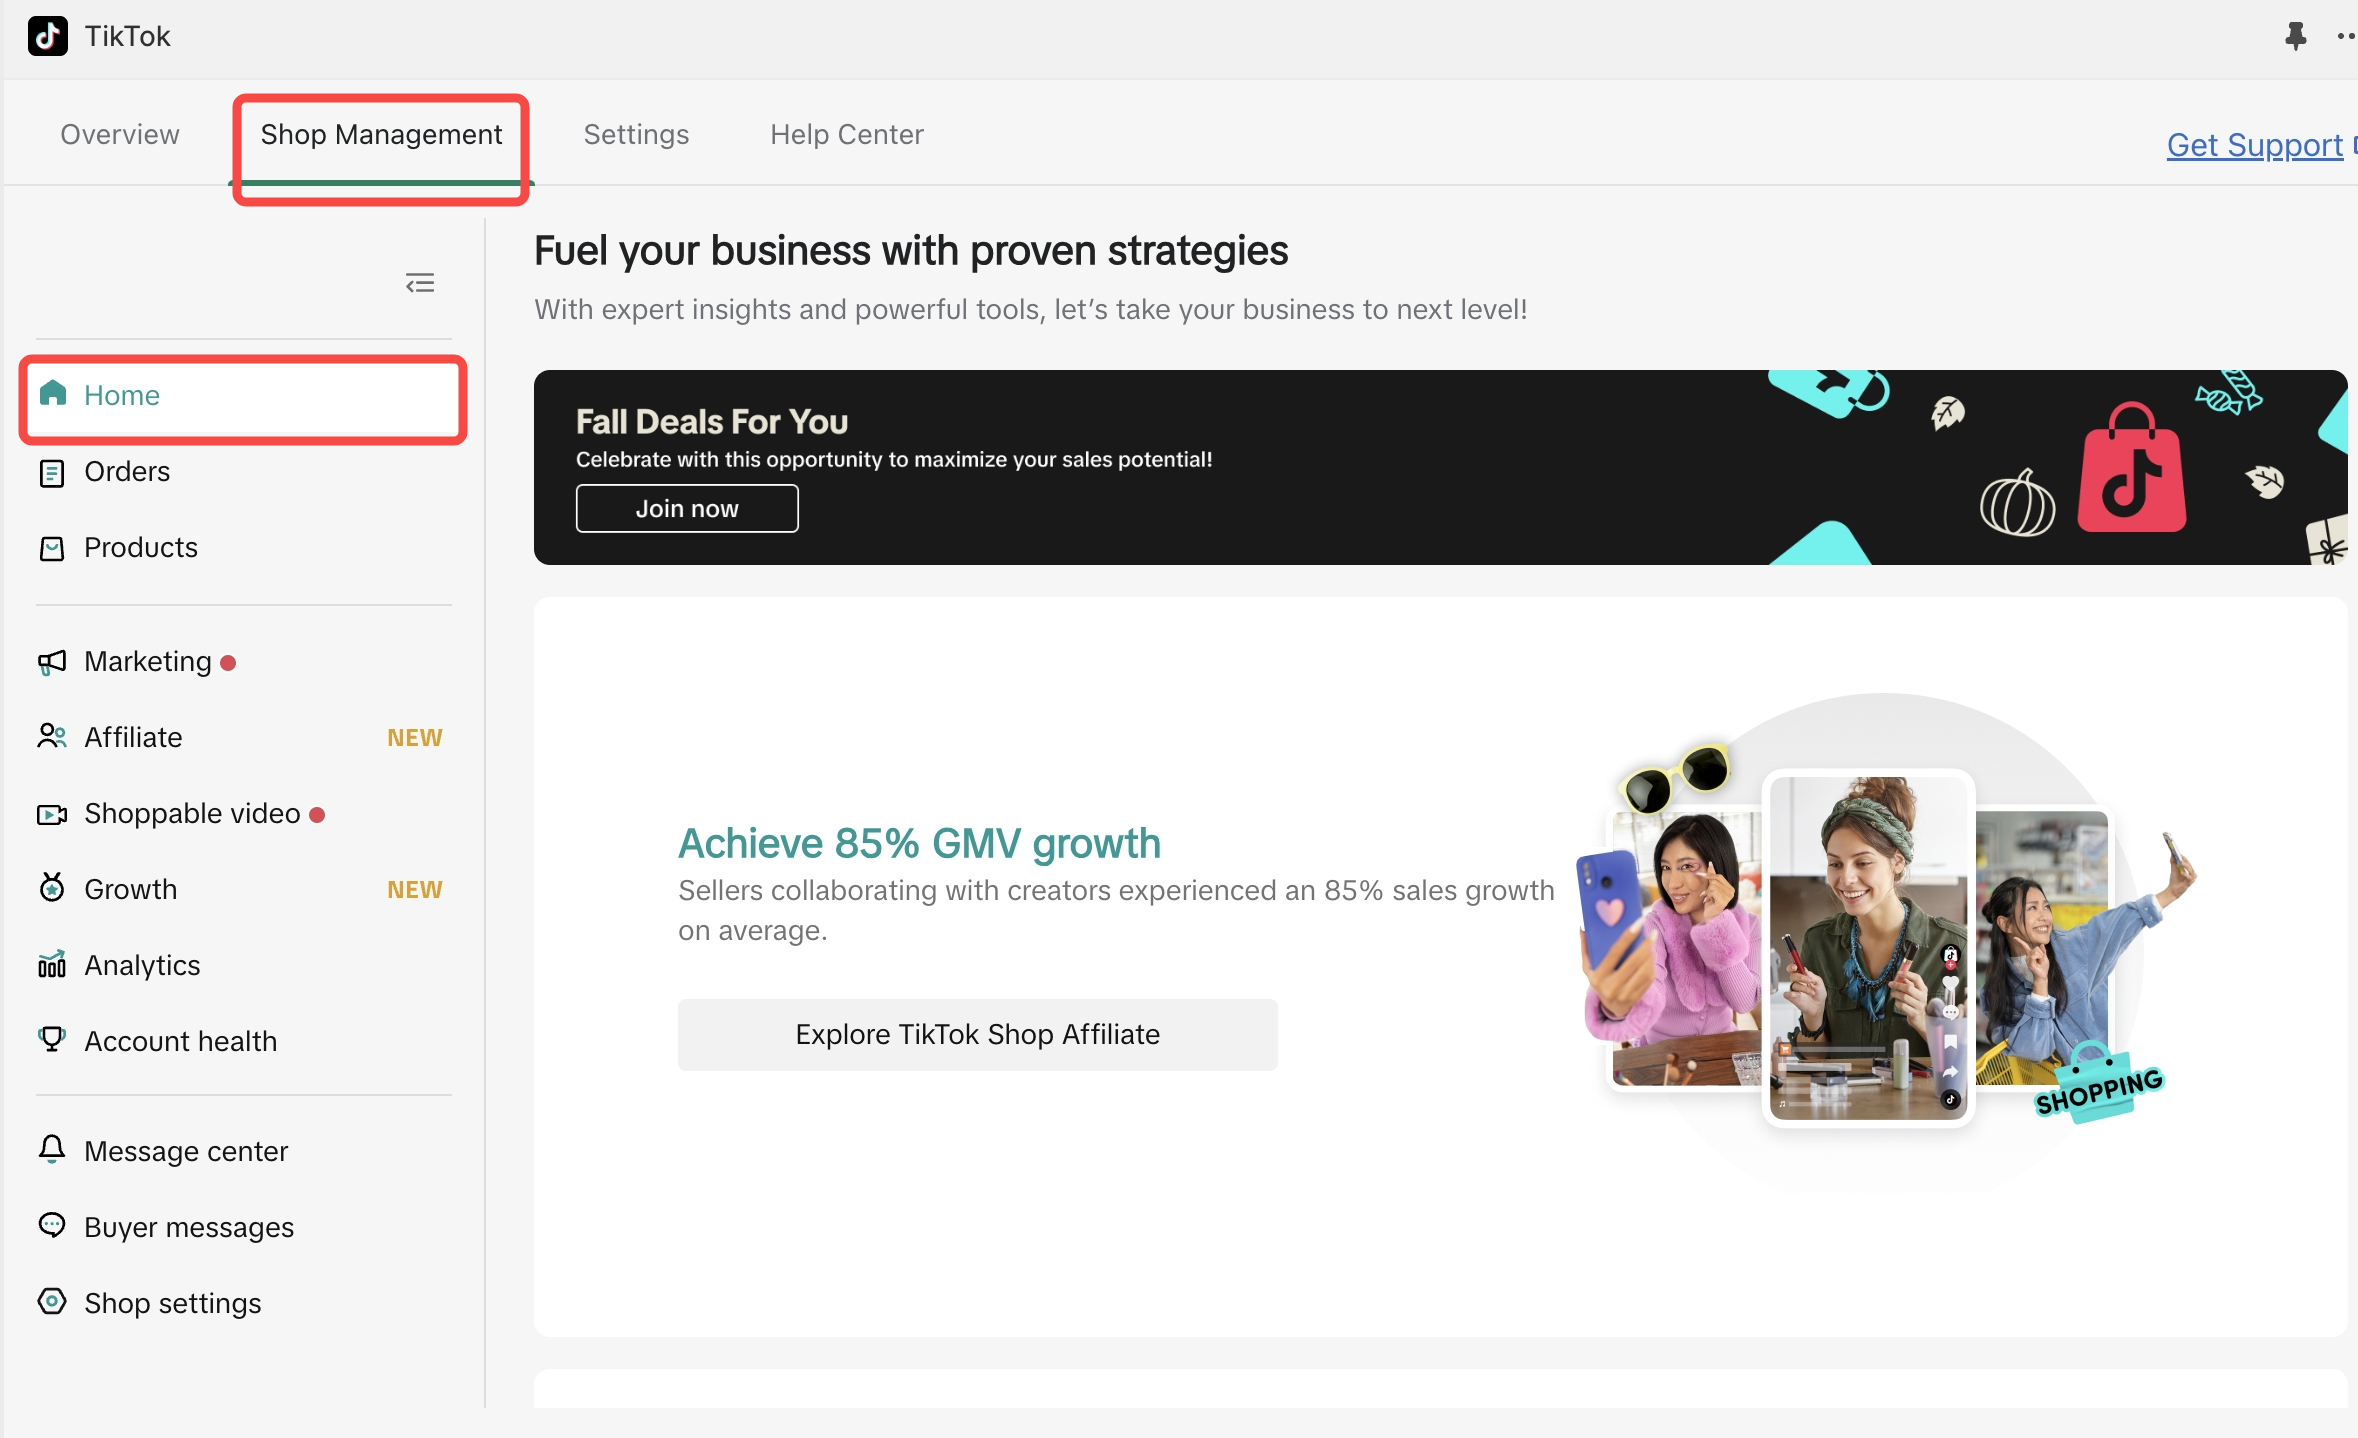The height and width of the screenshot is (1438, 2358).
Task: Go to the Help Center tab
Action: coord(846,134)
